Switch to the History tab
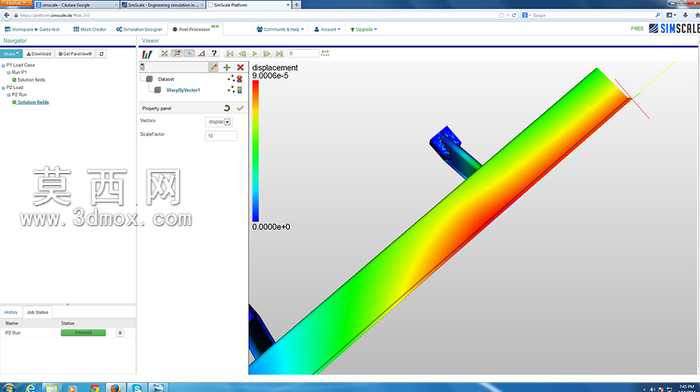The height and width of the screenshot is (392, 700). tap(11, 312)
